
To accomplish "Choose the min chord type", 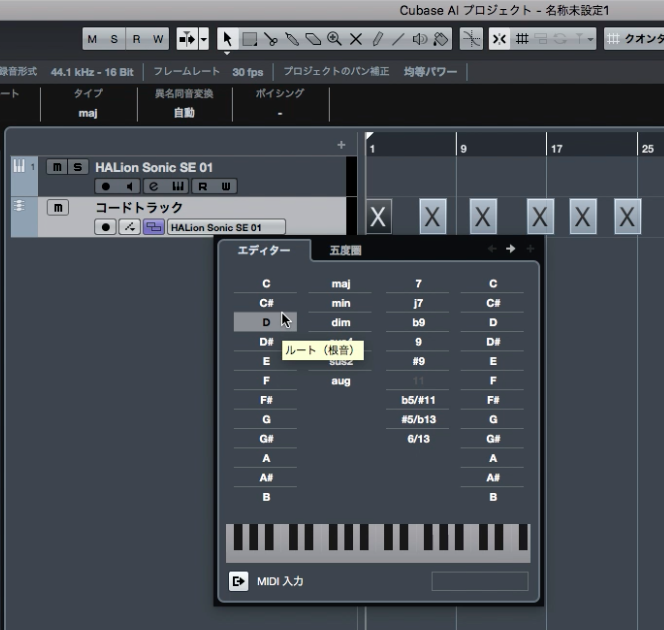I will coord(340,303).
